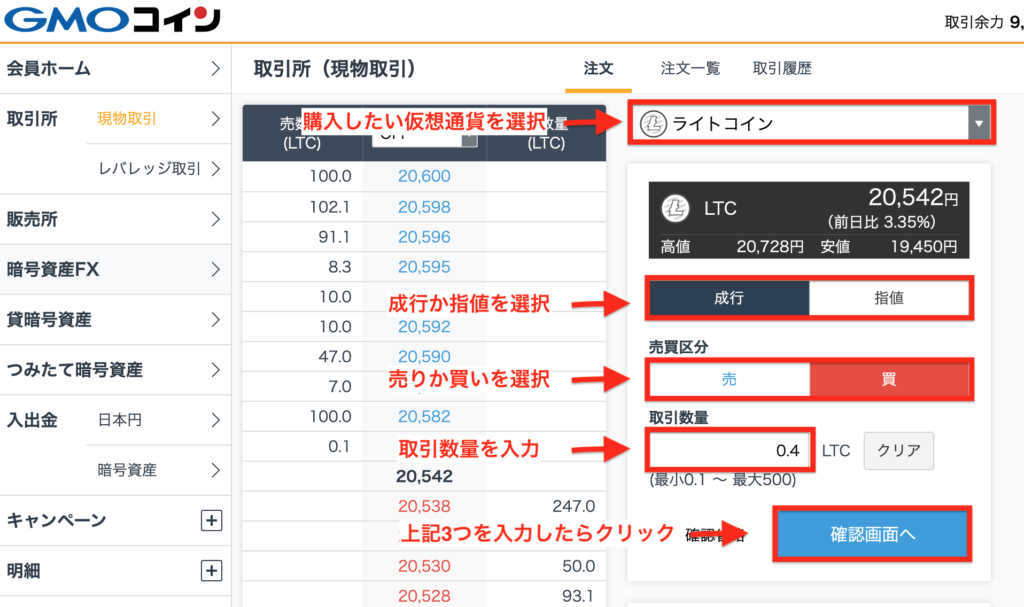This screenshot has width=1024, height=607.
Task: Click the 取引数量 input field showing 0.4
Action: tap(729, 450)
